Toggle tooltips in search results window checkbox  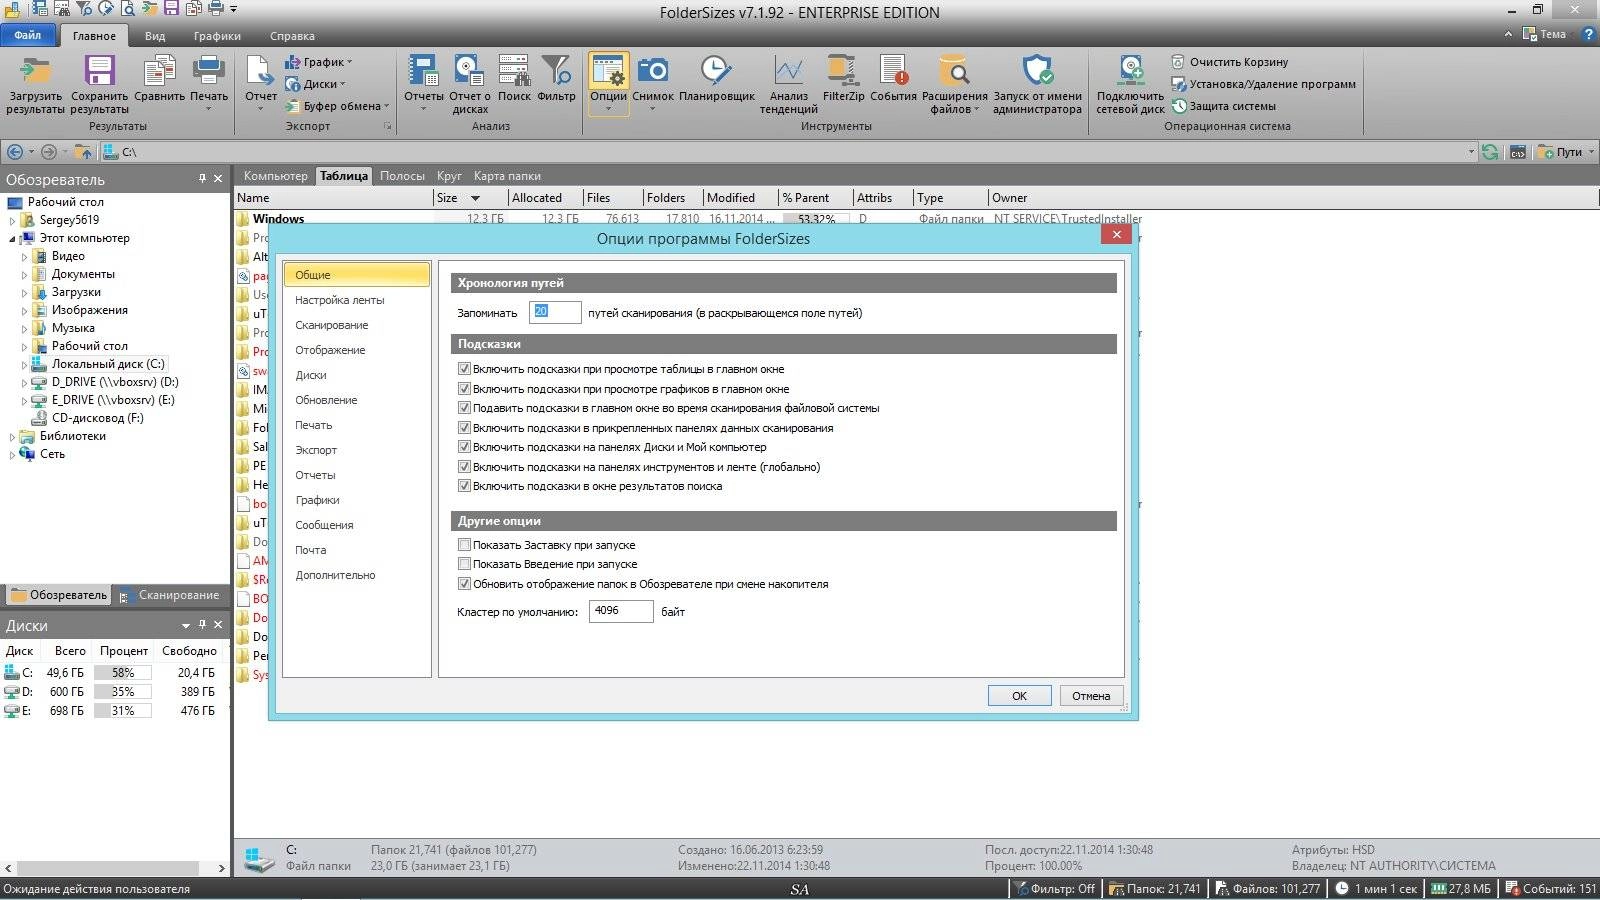click(x=464, y=486)
